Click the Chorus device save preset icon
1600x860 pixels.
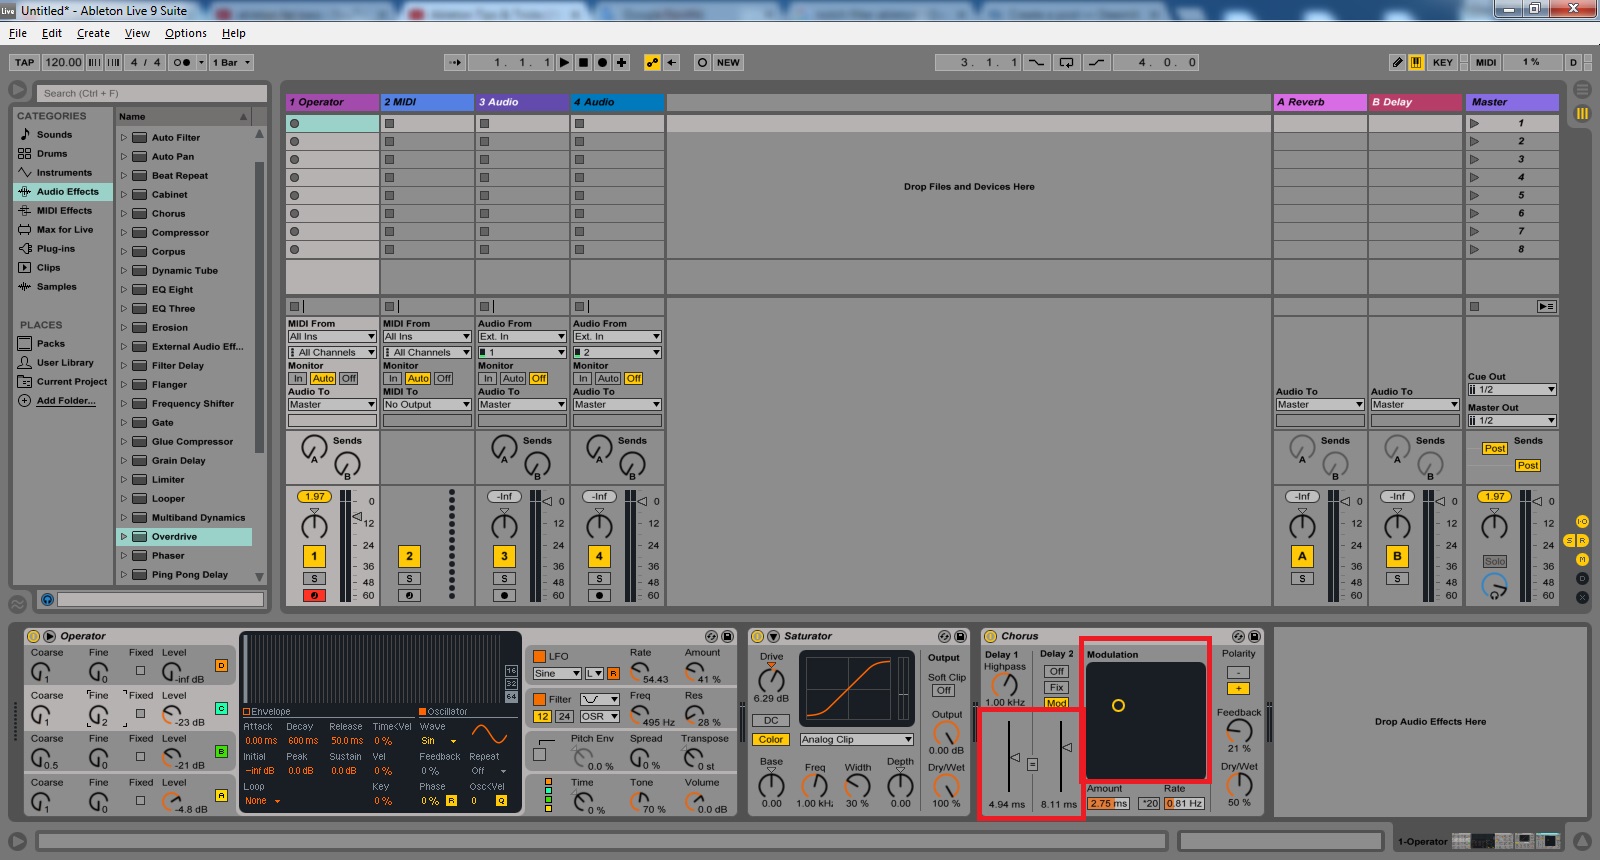(1254, 636)
